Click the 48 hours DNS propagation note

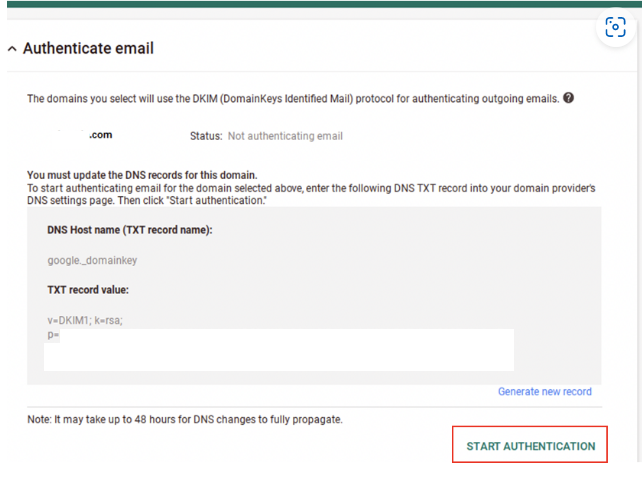pos(185,419)
